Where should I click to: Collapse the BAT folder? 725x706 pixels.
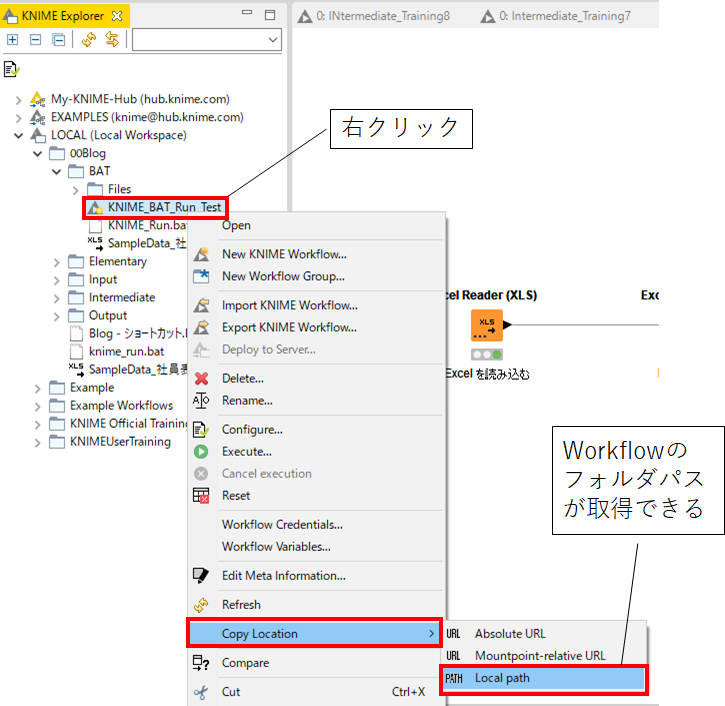[56, 172]
